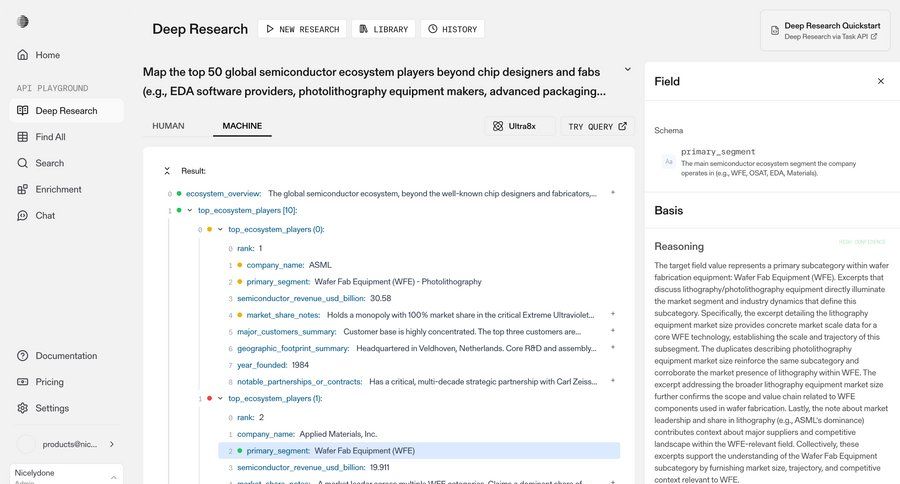Collapse top_ecosystem_players (0) entry
Image resolution: width=900 pixels, height=484 pixels.
point(220,229)
